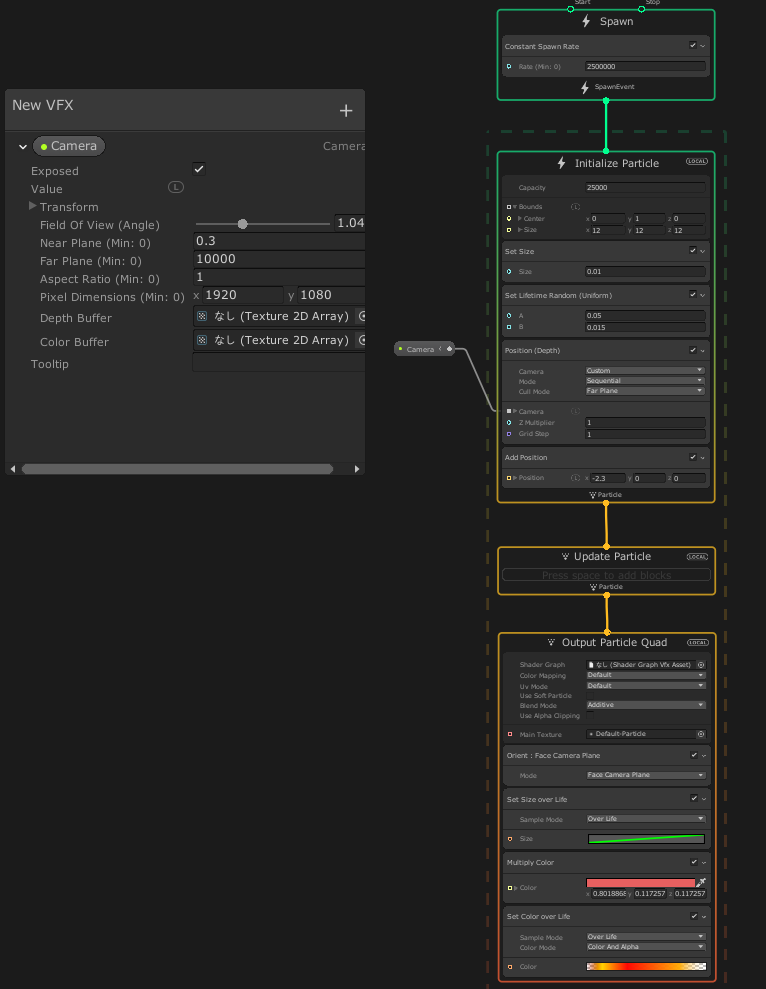The width and height of the screenshot is (766, 989).
Task: Select the Spawn context header
Action: pos(606,21)
